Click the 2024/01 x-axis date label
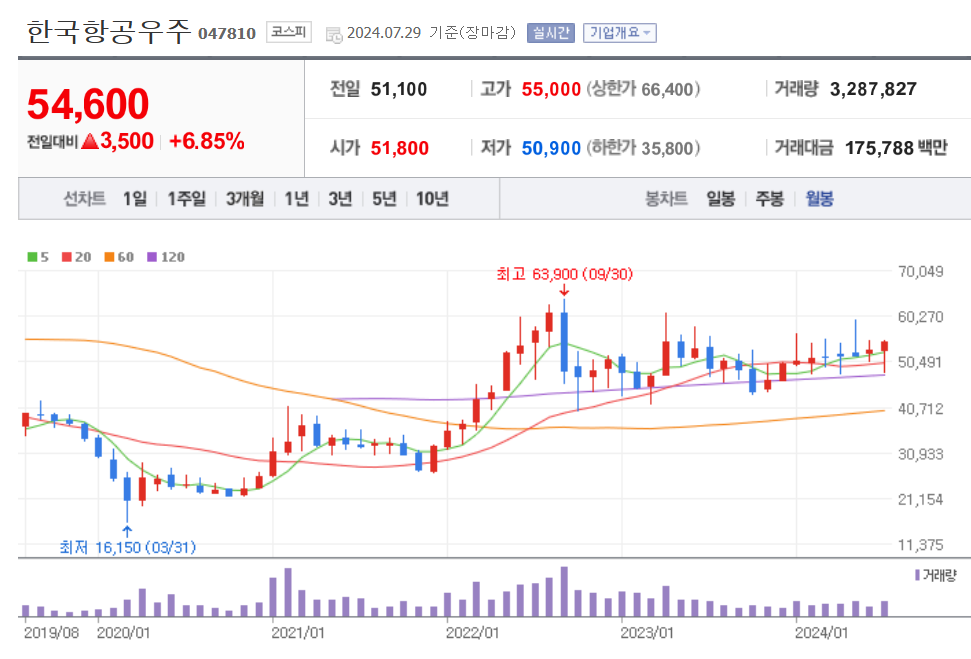The image size is (971, 659). [822, 633]
